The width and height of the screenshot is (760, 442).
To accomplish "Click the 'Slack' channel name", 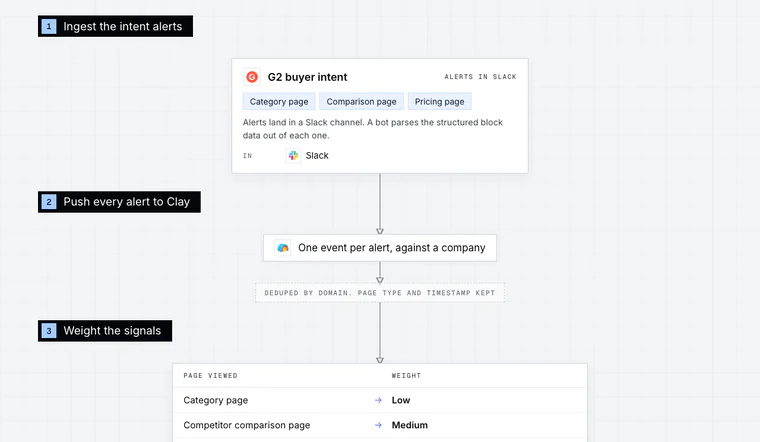I will click(x=317, y=156).
